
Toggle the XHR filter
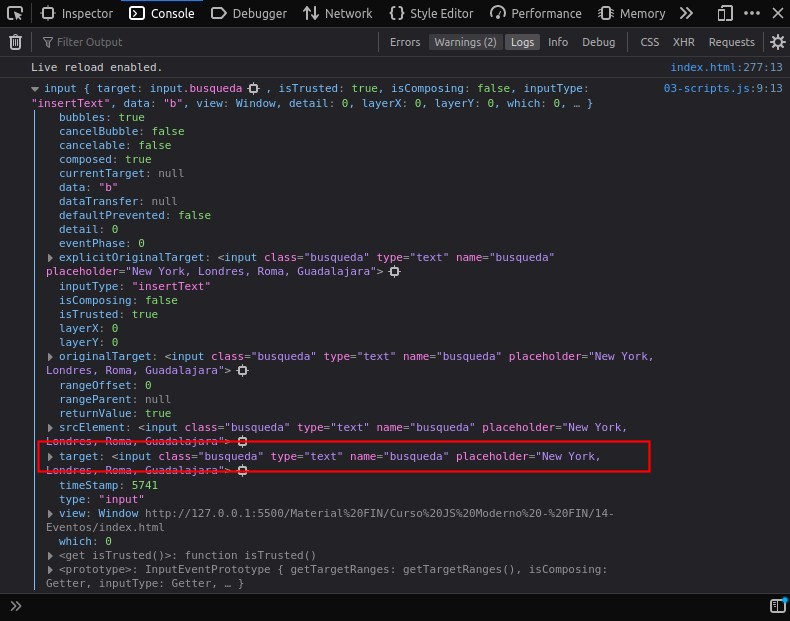pos(683,42)
